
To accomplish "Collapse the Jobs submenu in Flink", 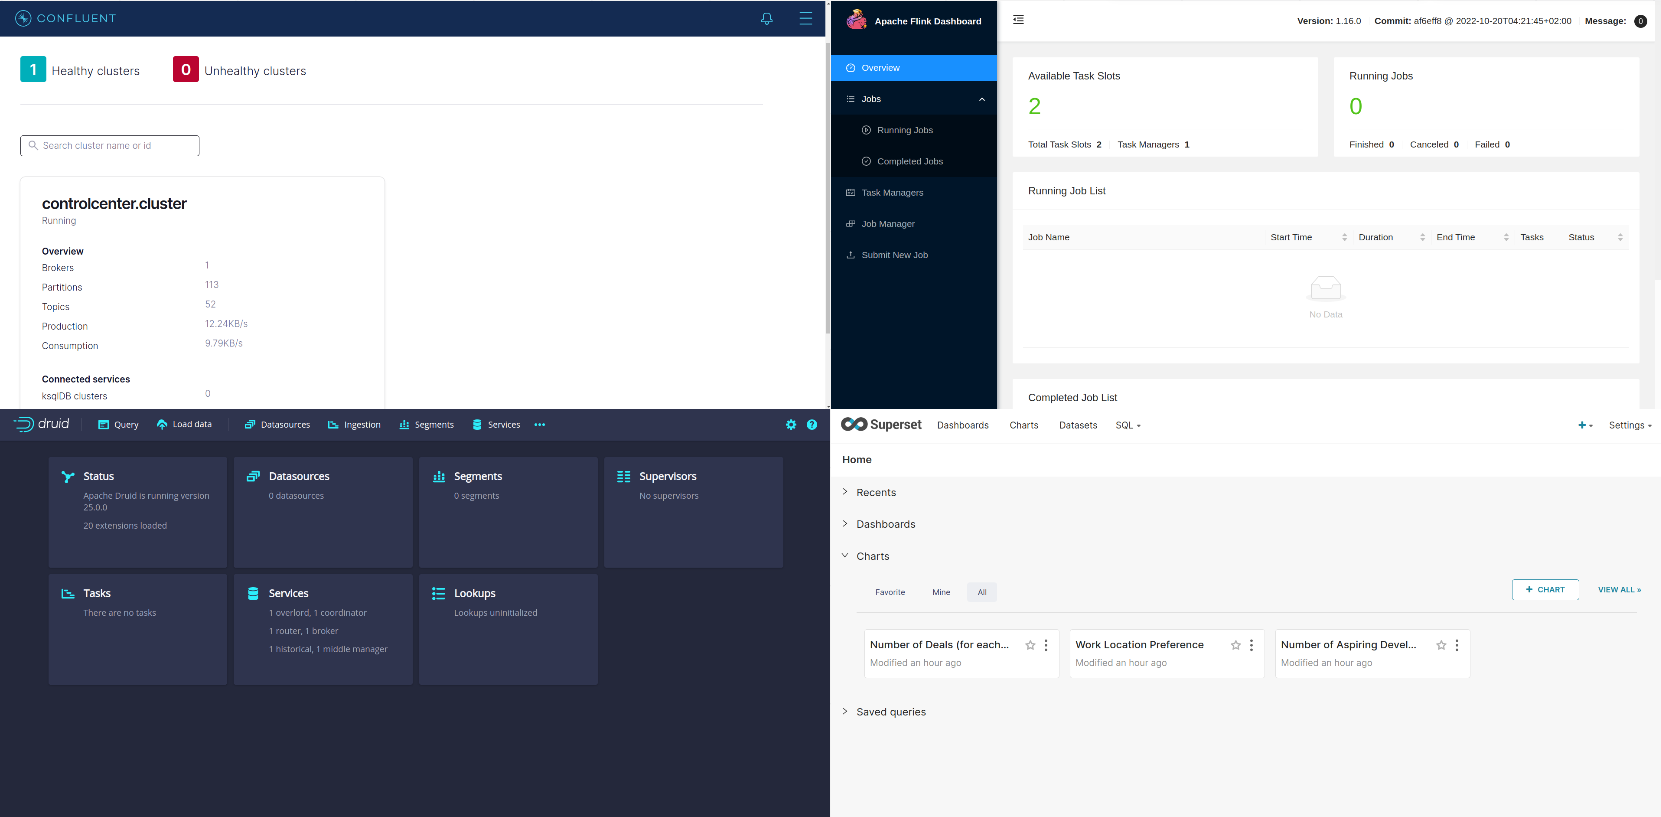I will [981, 99].
